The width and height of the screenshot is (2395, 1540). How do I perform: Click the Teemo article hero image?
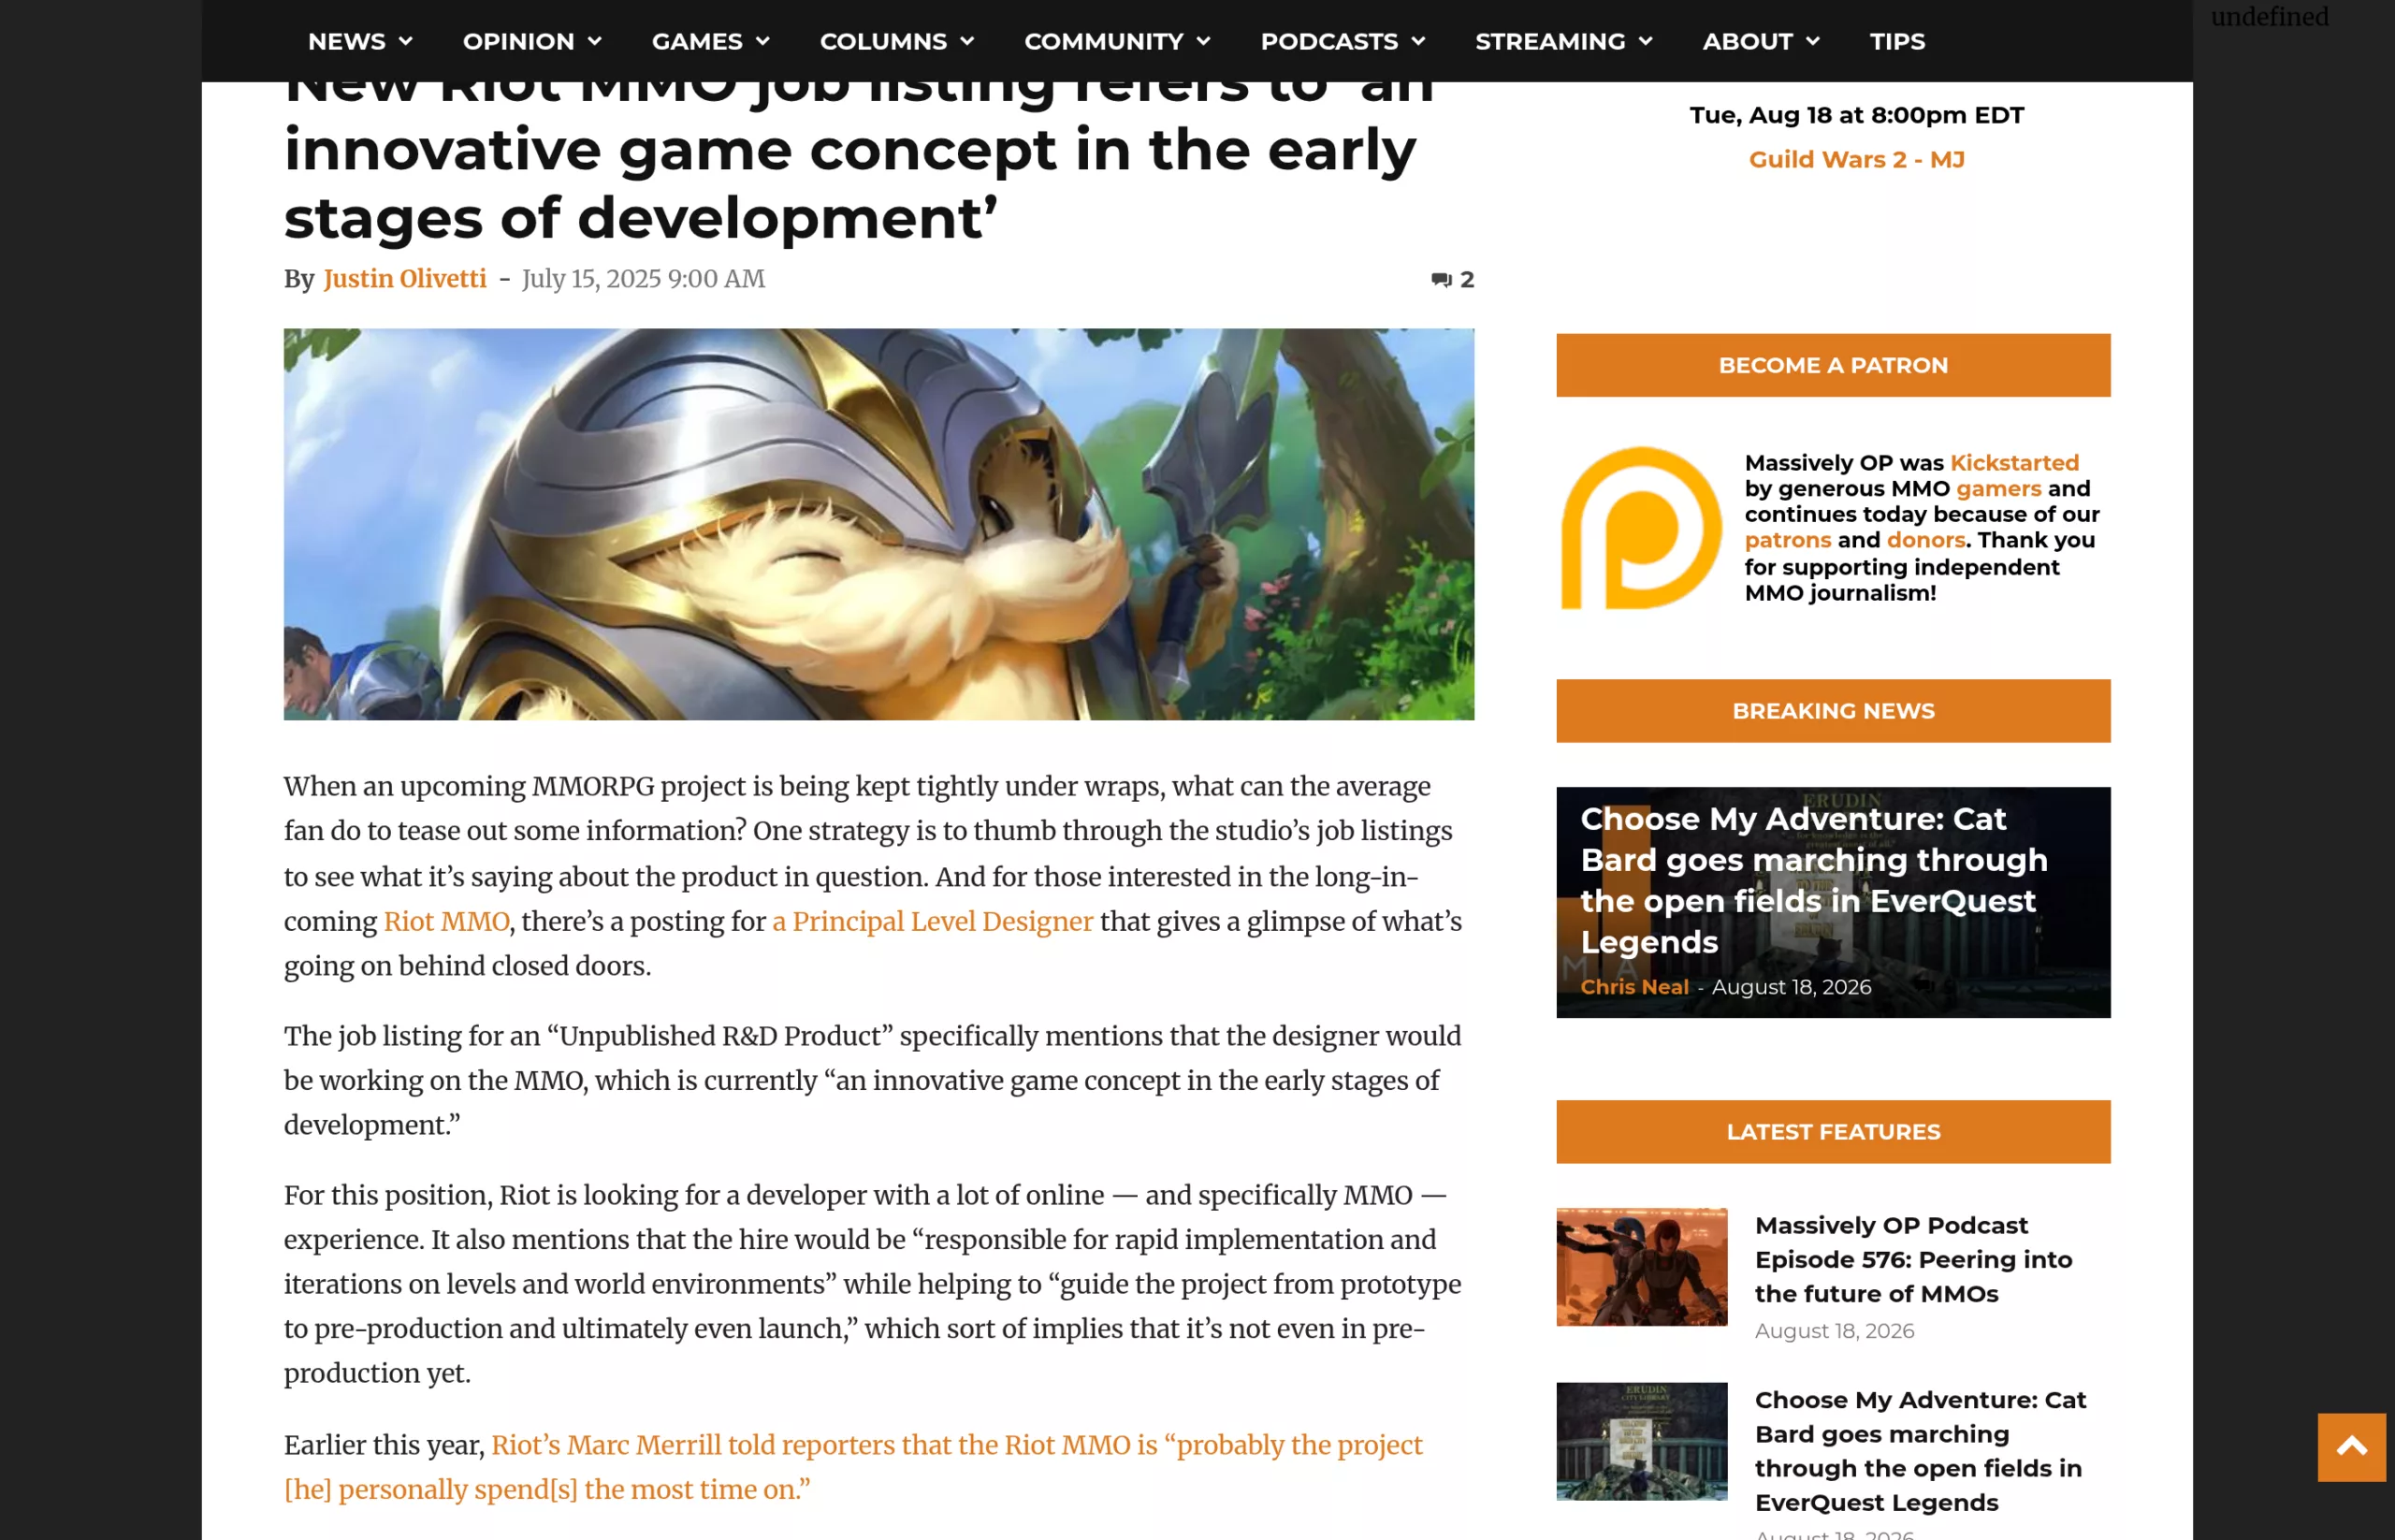click(878, 524)
